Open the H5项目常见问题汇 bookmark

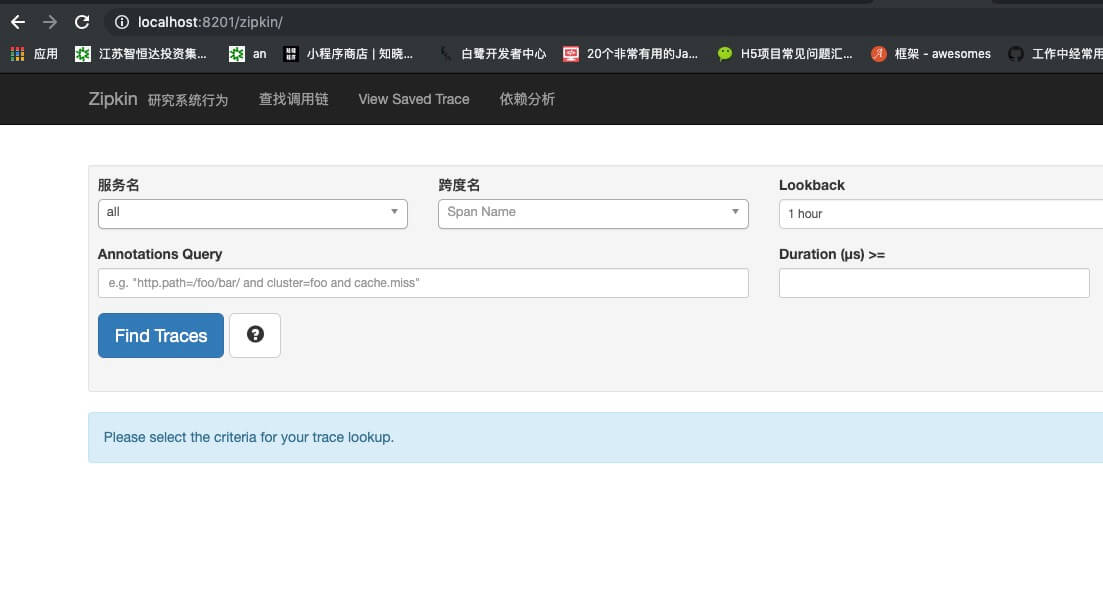785,53
